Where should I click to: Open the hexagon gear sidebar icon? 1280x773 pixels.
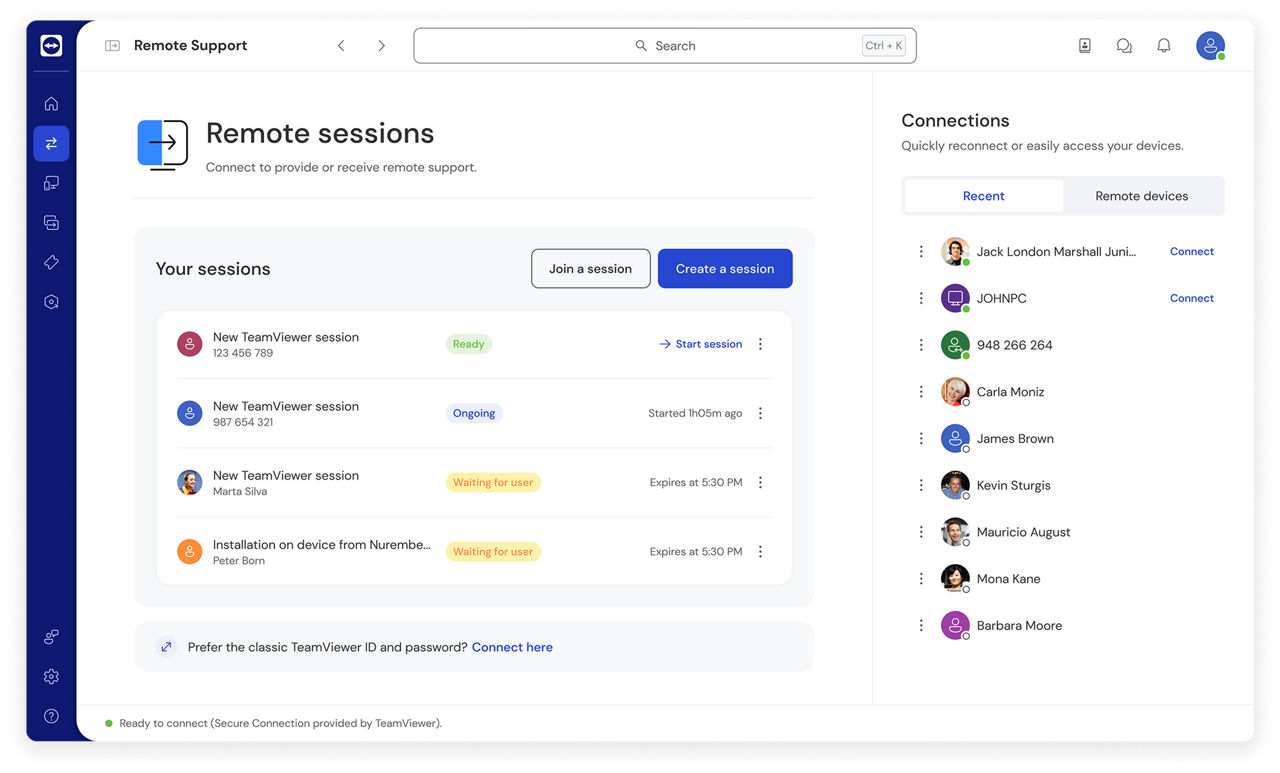51,301
